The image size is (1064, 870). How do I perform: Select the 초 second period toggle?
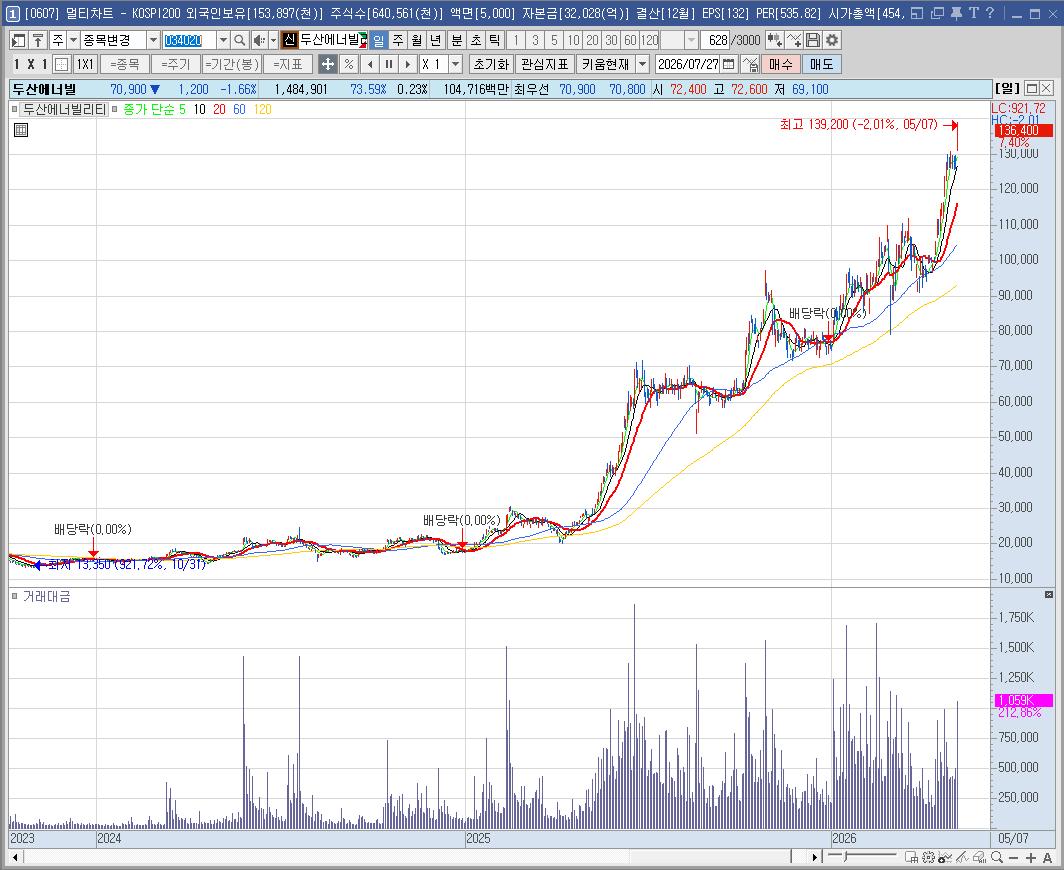click(476, 41)
